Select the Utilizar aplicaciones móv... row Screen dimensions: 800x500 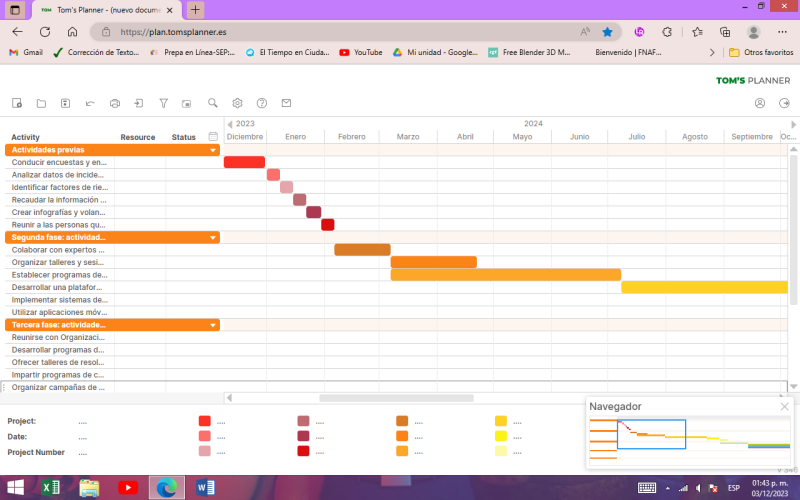tap(60, 312)
